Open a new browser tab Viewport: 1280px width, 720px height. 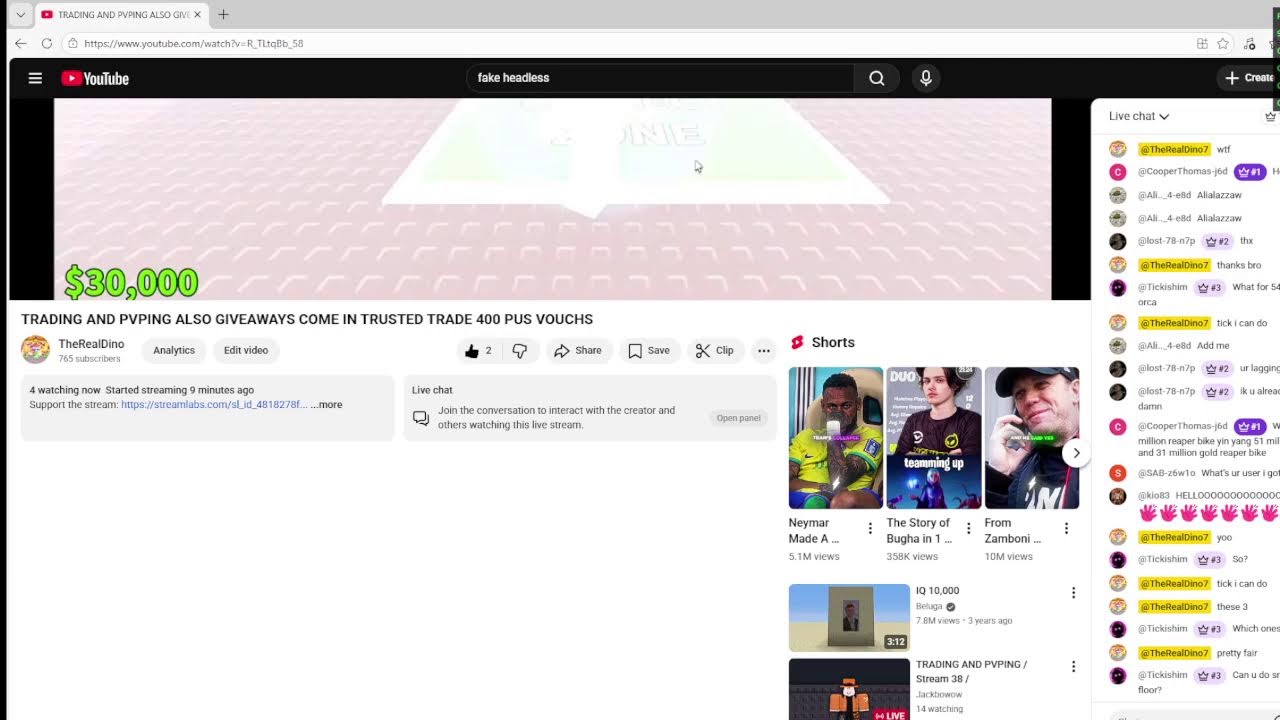coord(223,14)
